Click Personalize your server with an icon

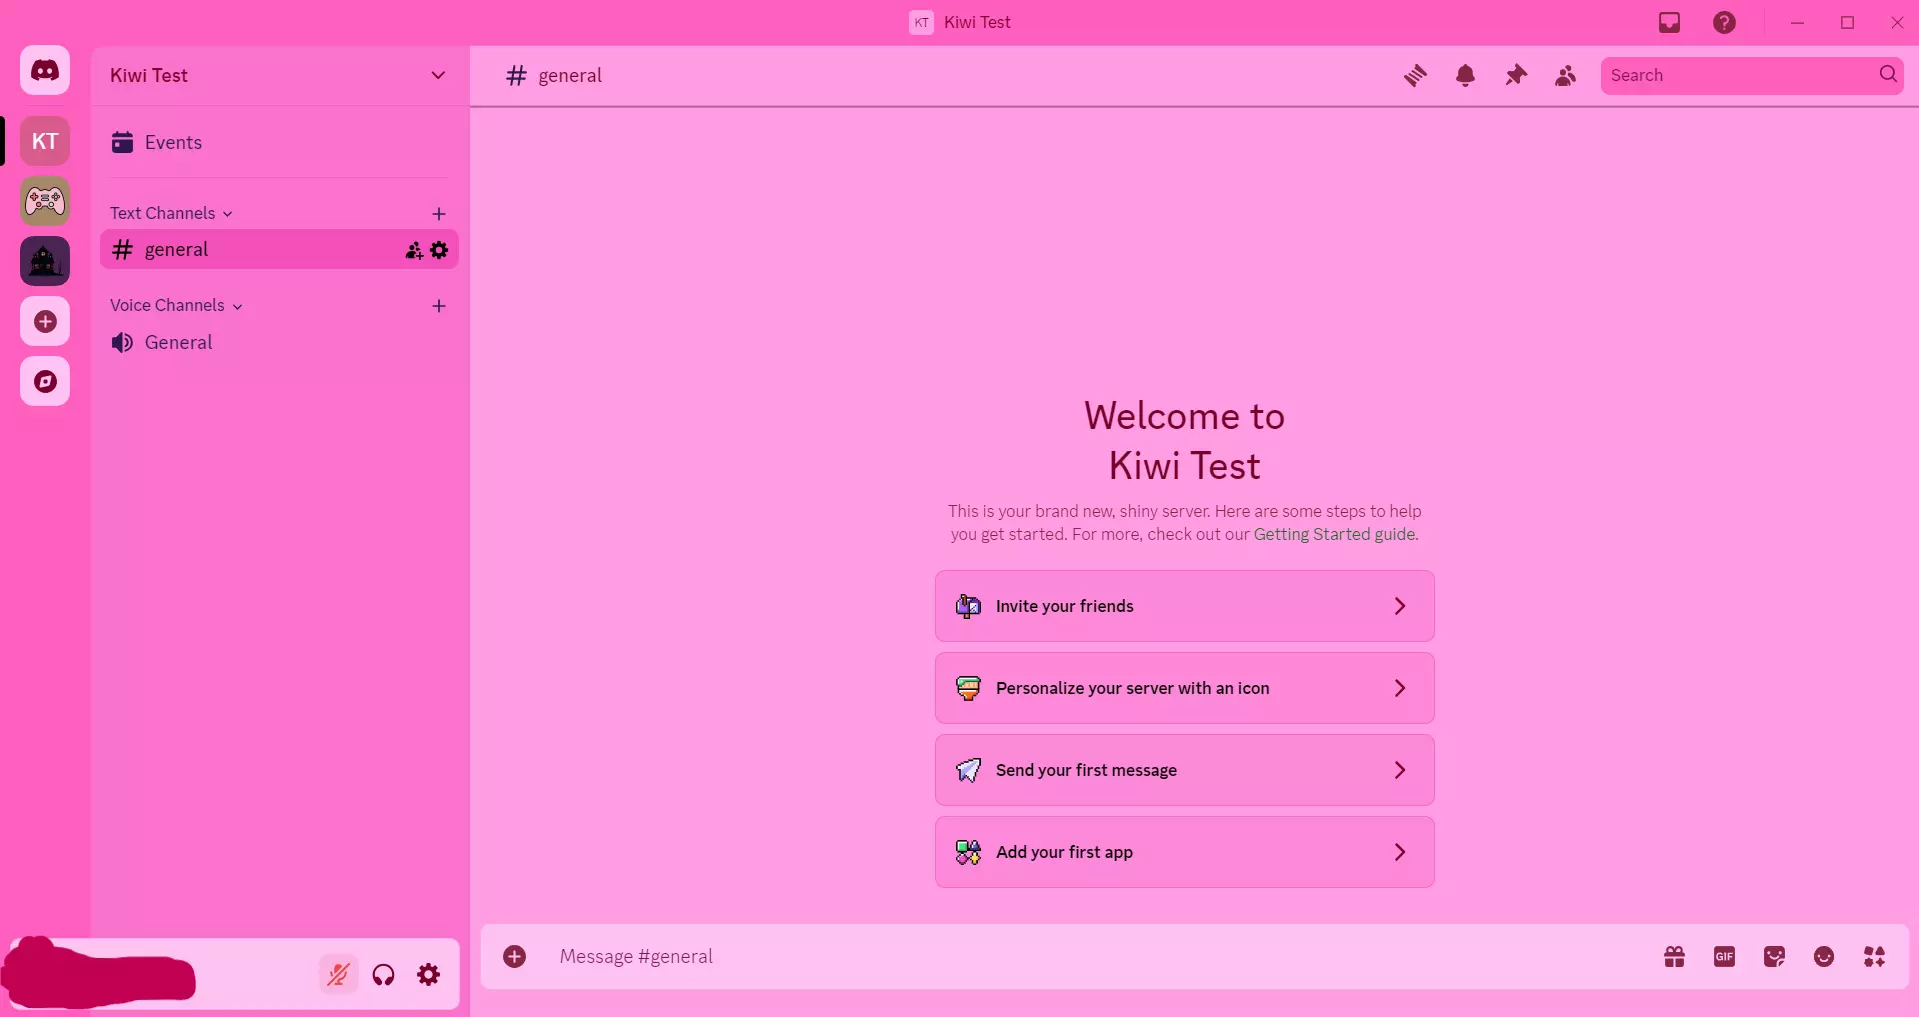pos(1184,688)
